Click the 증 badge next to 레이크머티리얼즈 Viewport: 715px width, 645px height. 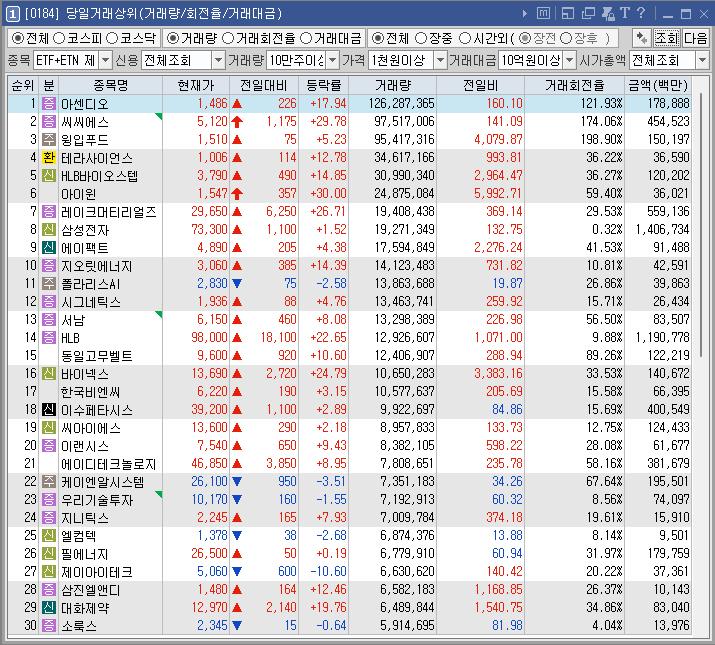coord(49,212)
